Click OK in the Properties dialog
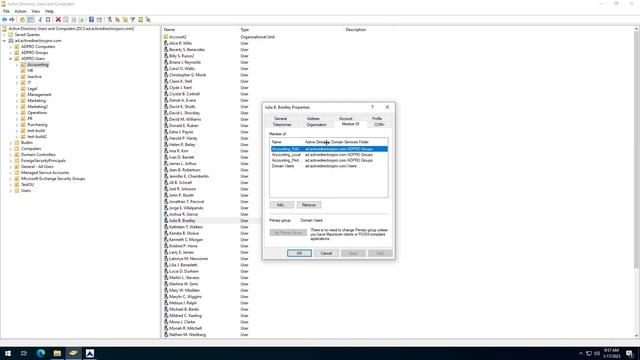This screenshot has height=360, width=640. (x=299, y=253)
